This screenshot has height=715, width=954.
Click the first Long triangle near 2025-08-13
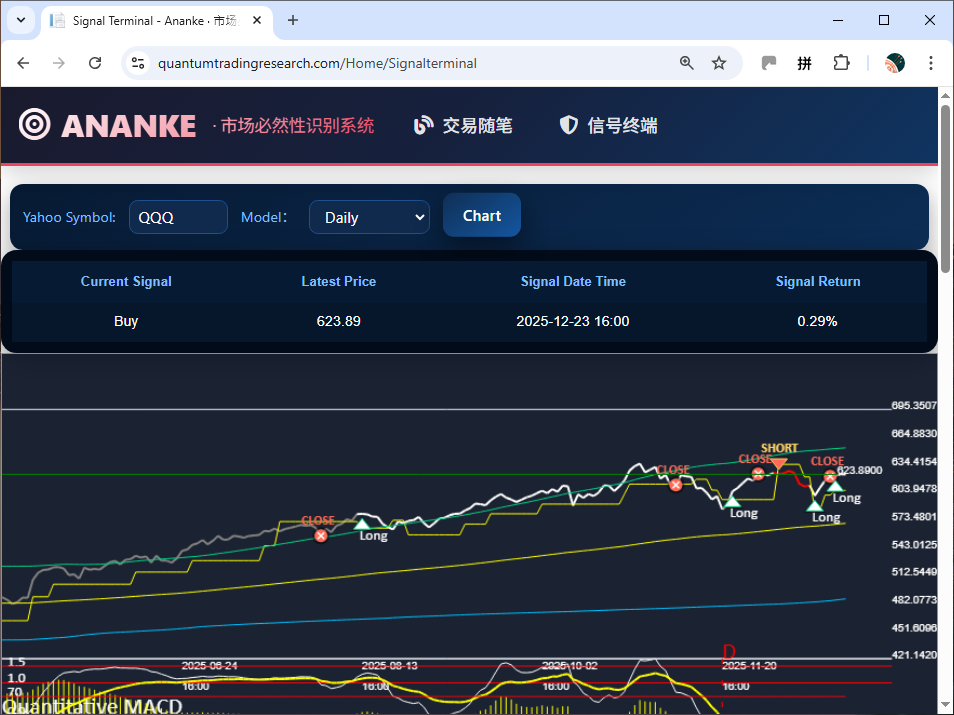[x=362, y=524]
